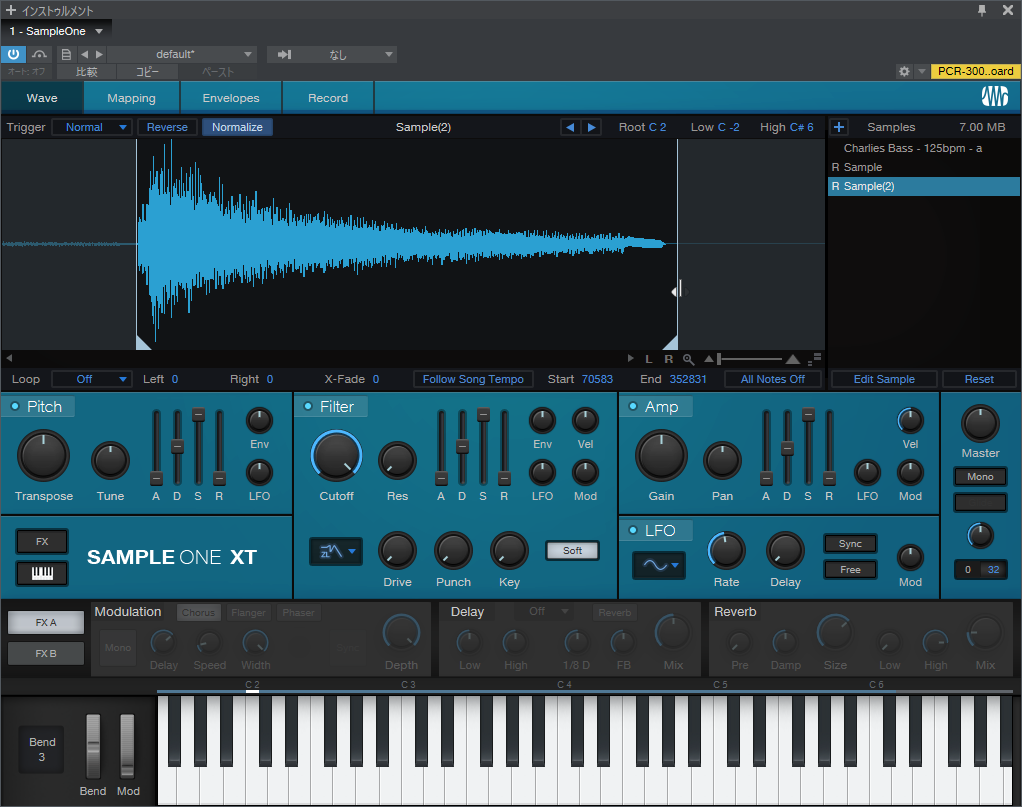Open the default preset dropdown
Viewport: 1022px width, 807px height.
pos(182,55)
